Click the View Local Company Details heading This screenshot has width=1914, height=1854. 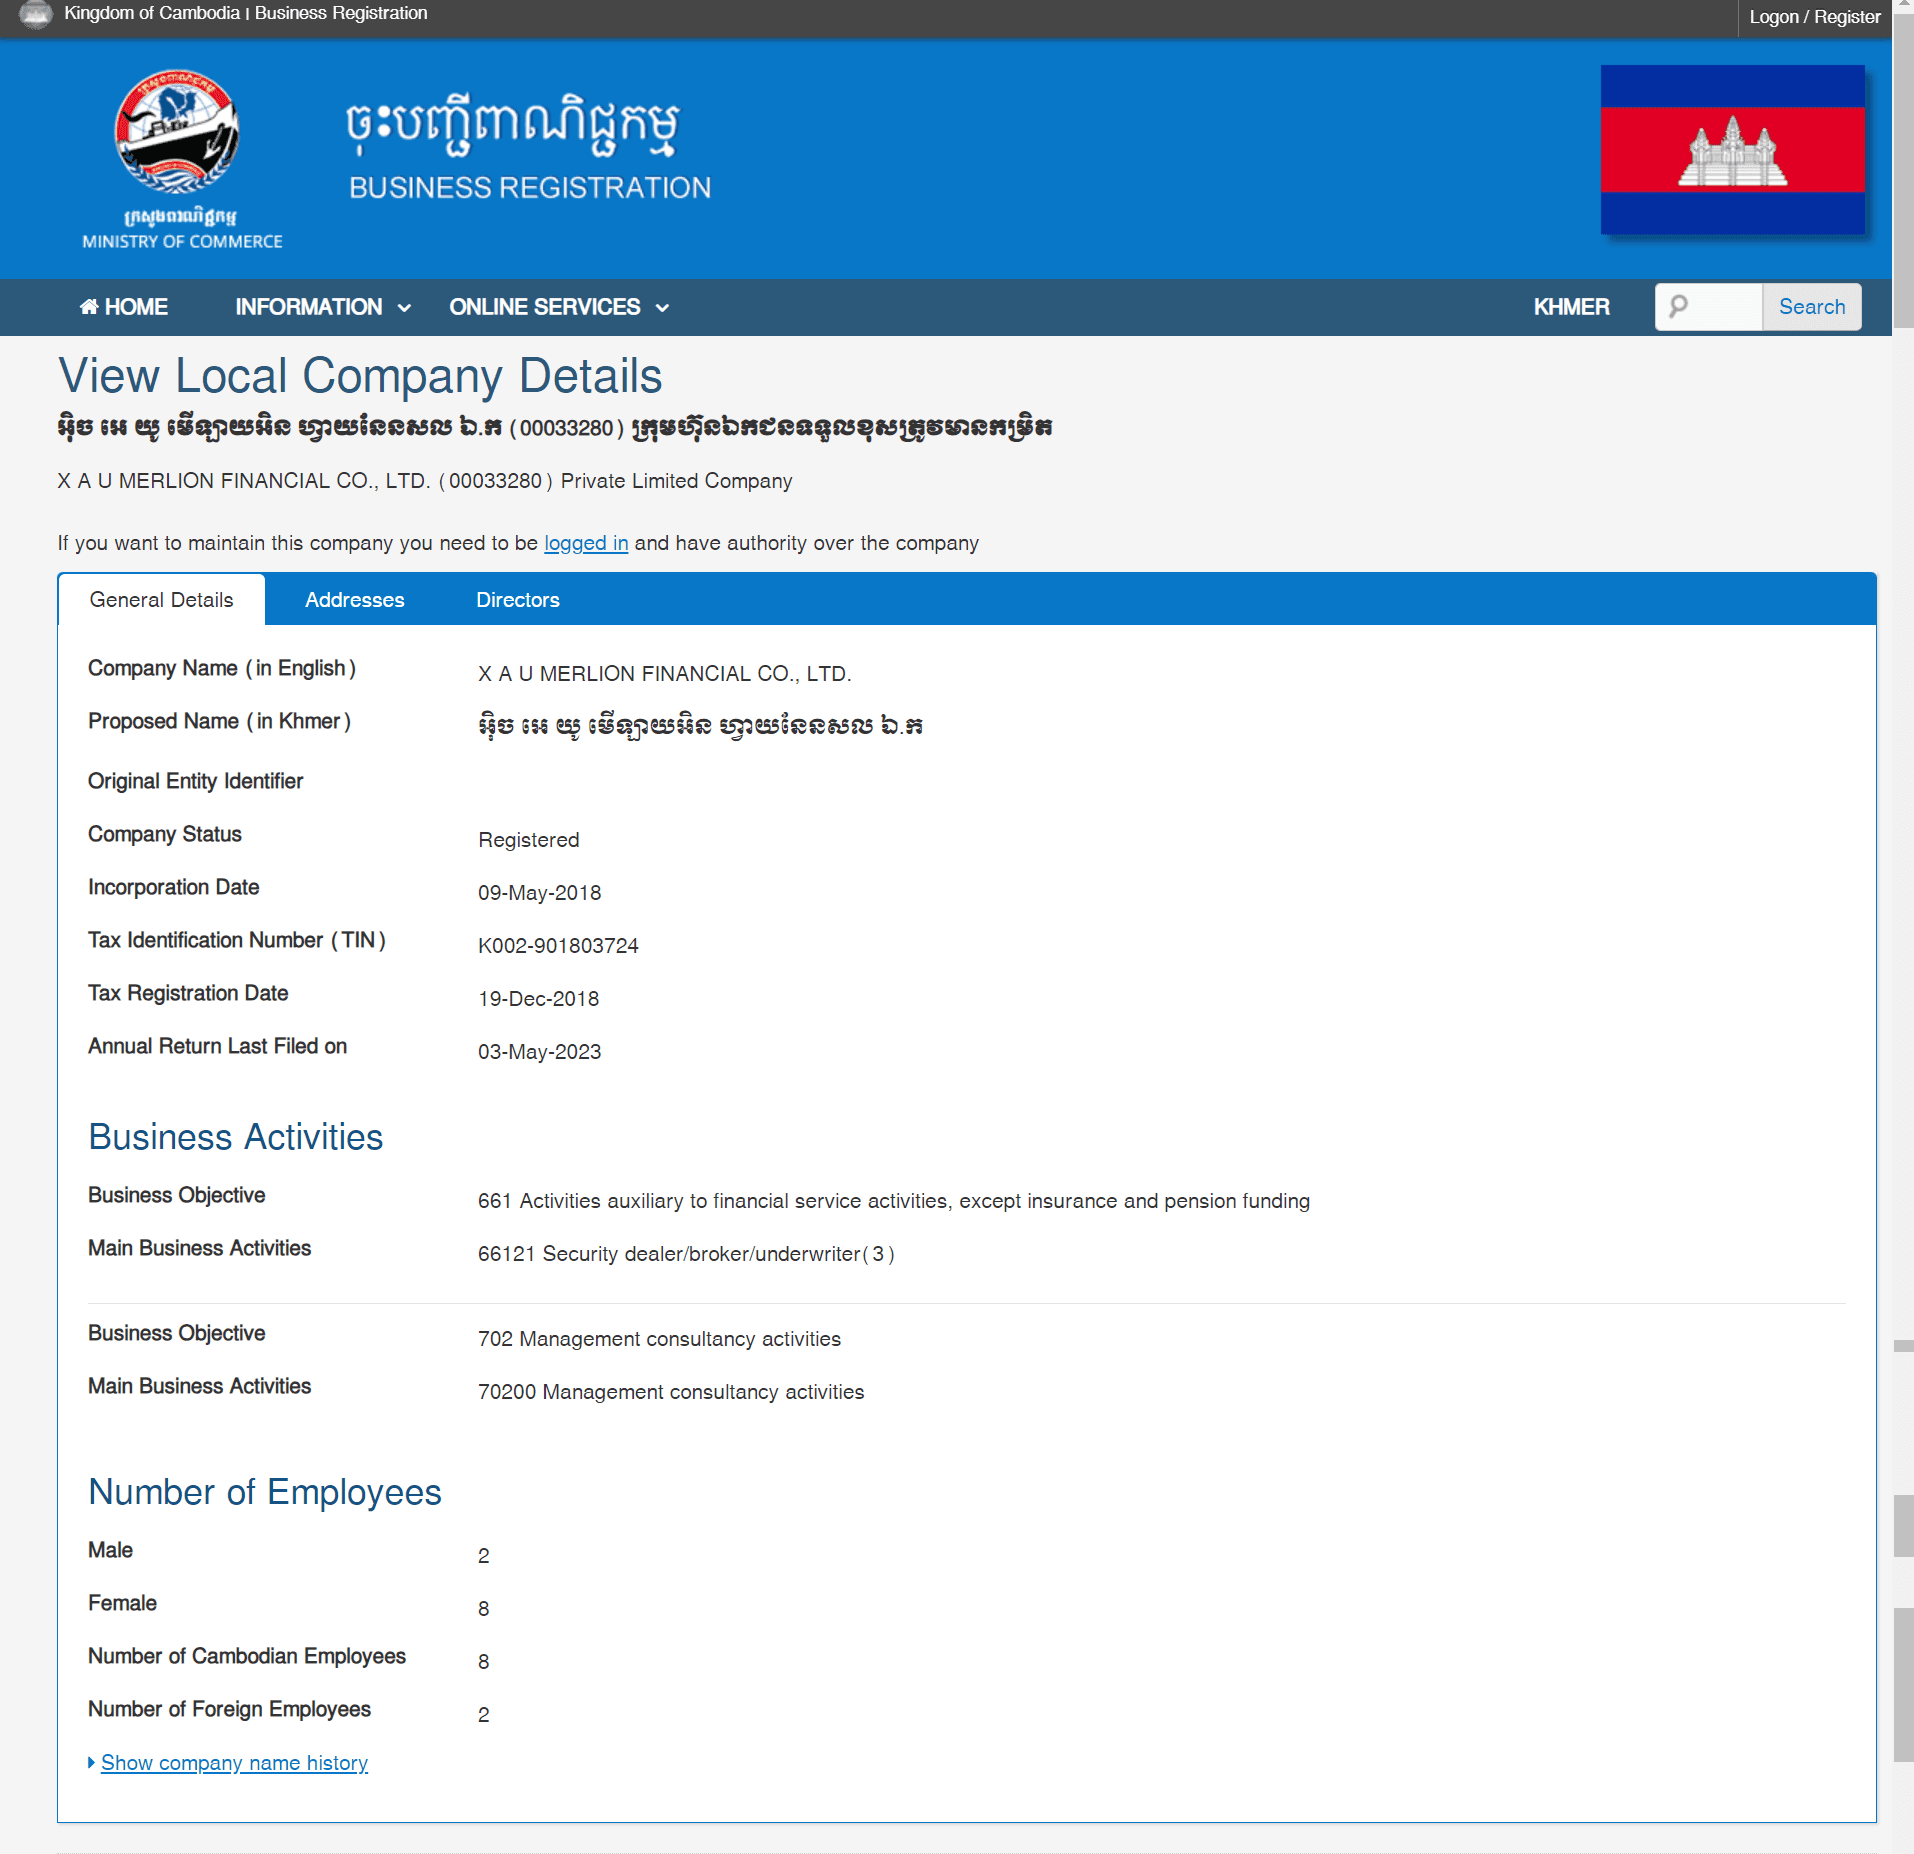(360, 377)
